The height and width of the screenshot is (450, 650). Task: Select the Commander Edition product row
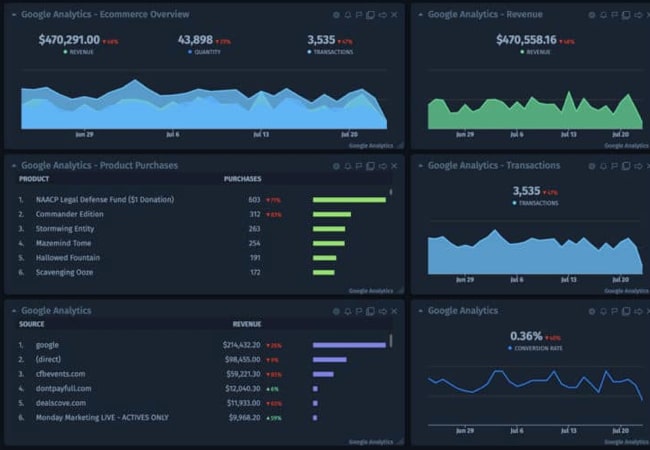(x=70, y=214)
